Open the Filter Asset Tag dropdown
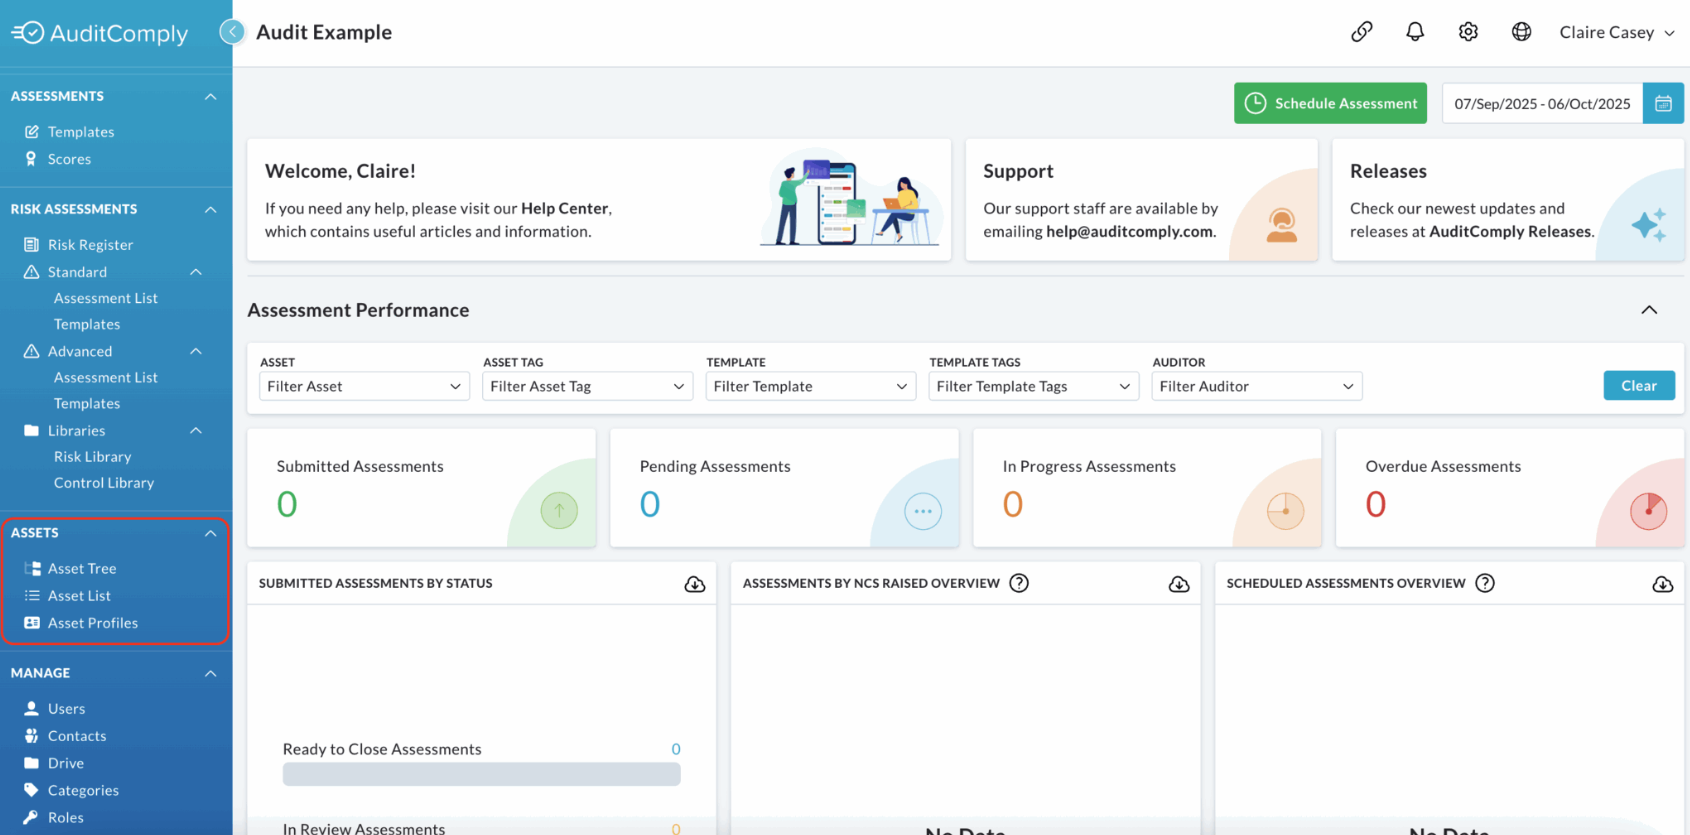 tap(587, 386)
